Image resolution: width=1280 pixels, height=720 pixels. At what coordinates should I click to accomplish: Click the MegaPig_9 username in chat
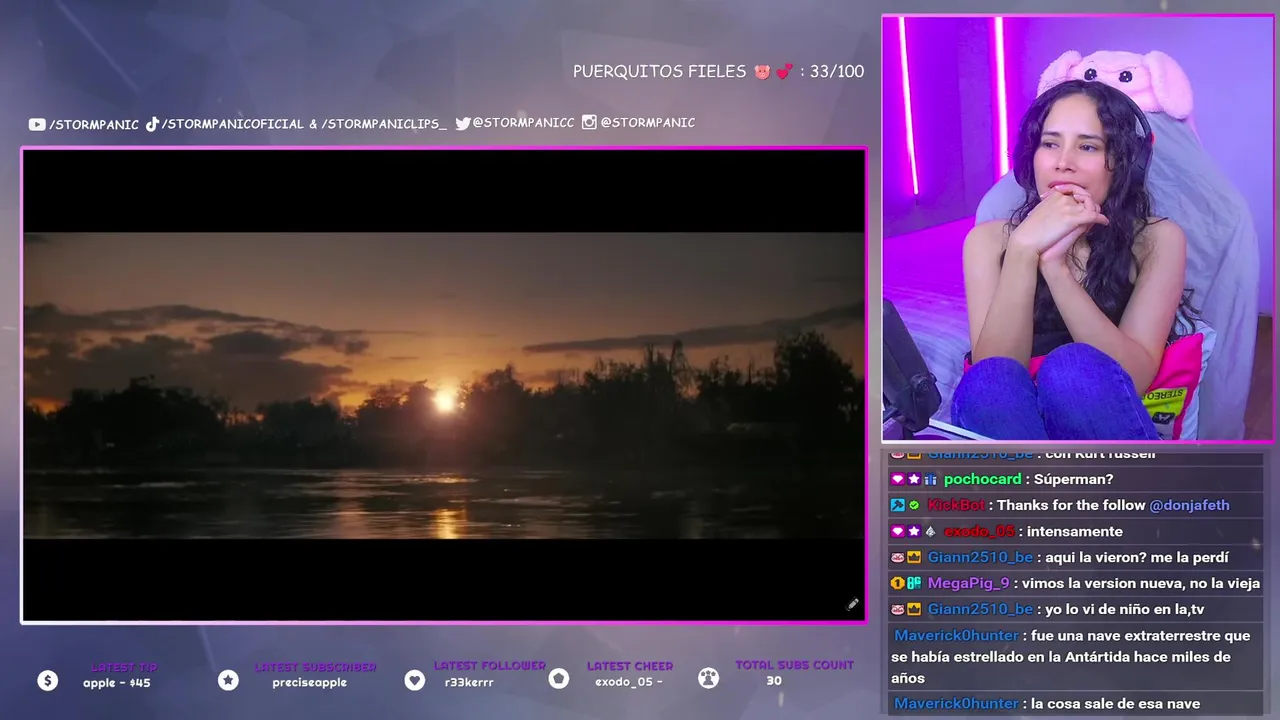tap(968, 583)
